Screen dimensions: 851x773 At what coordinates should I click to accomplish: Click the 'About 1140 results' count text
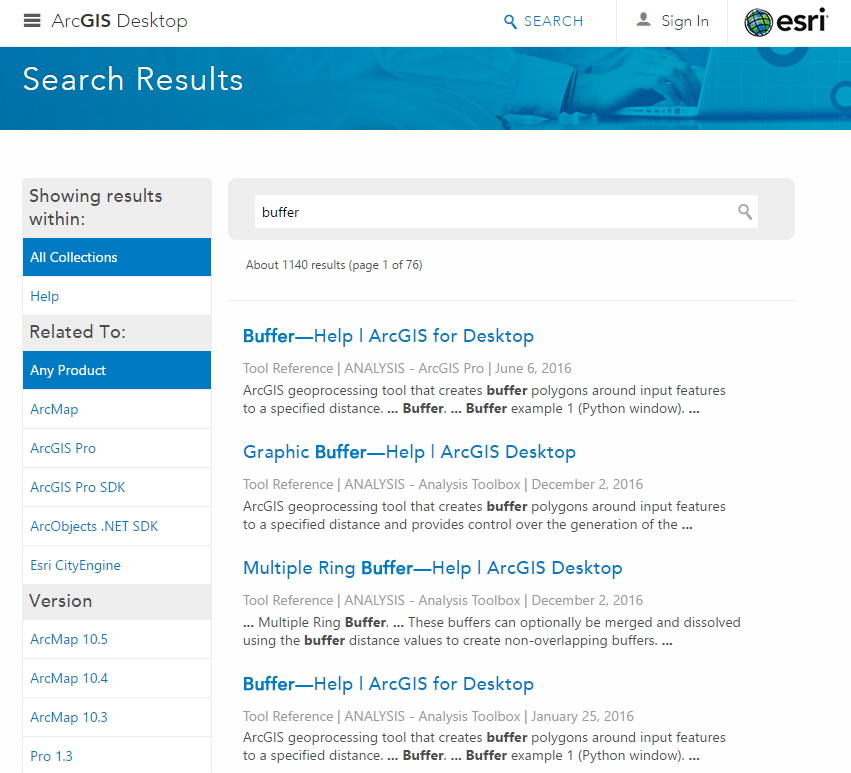coord(334,265)
